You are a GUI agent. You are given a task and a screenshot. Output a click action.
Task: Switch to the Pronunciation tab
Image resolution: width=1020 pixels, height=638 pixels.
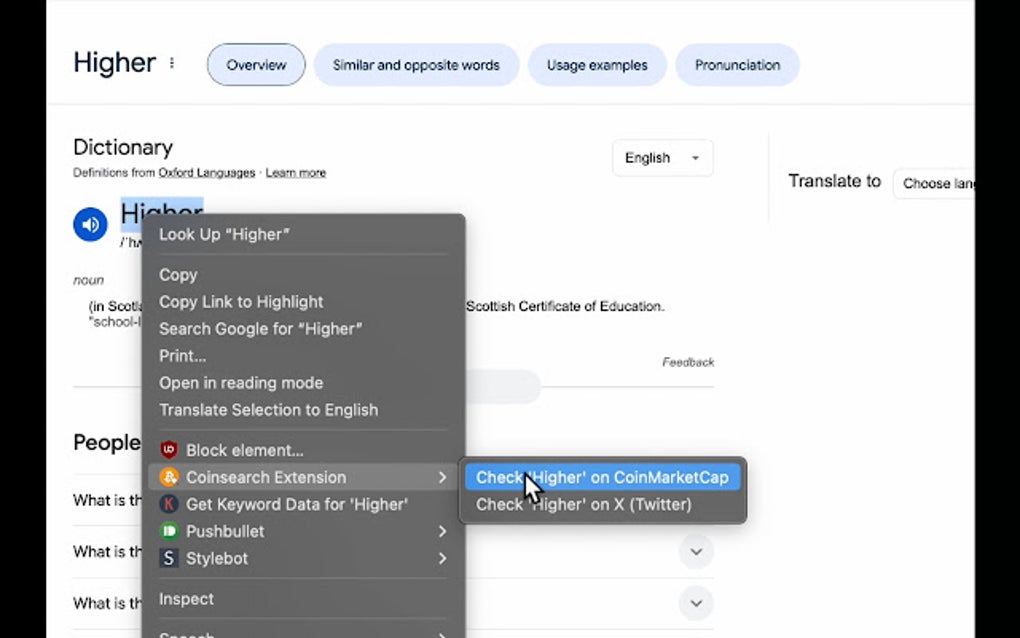point(737,64)
